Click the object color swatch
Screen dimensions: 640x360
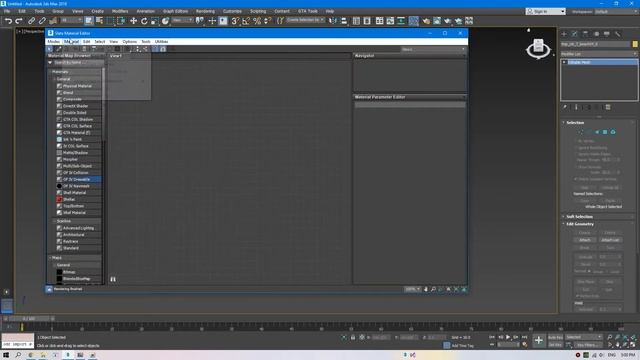tap(635, 44)
